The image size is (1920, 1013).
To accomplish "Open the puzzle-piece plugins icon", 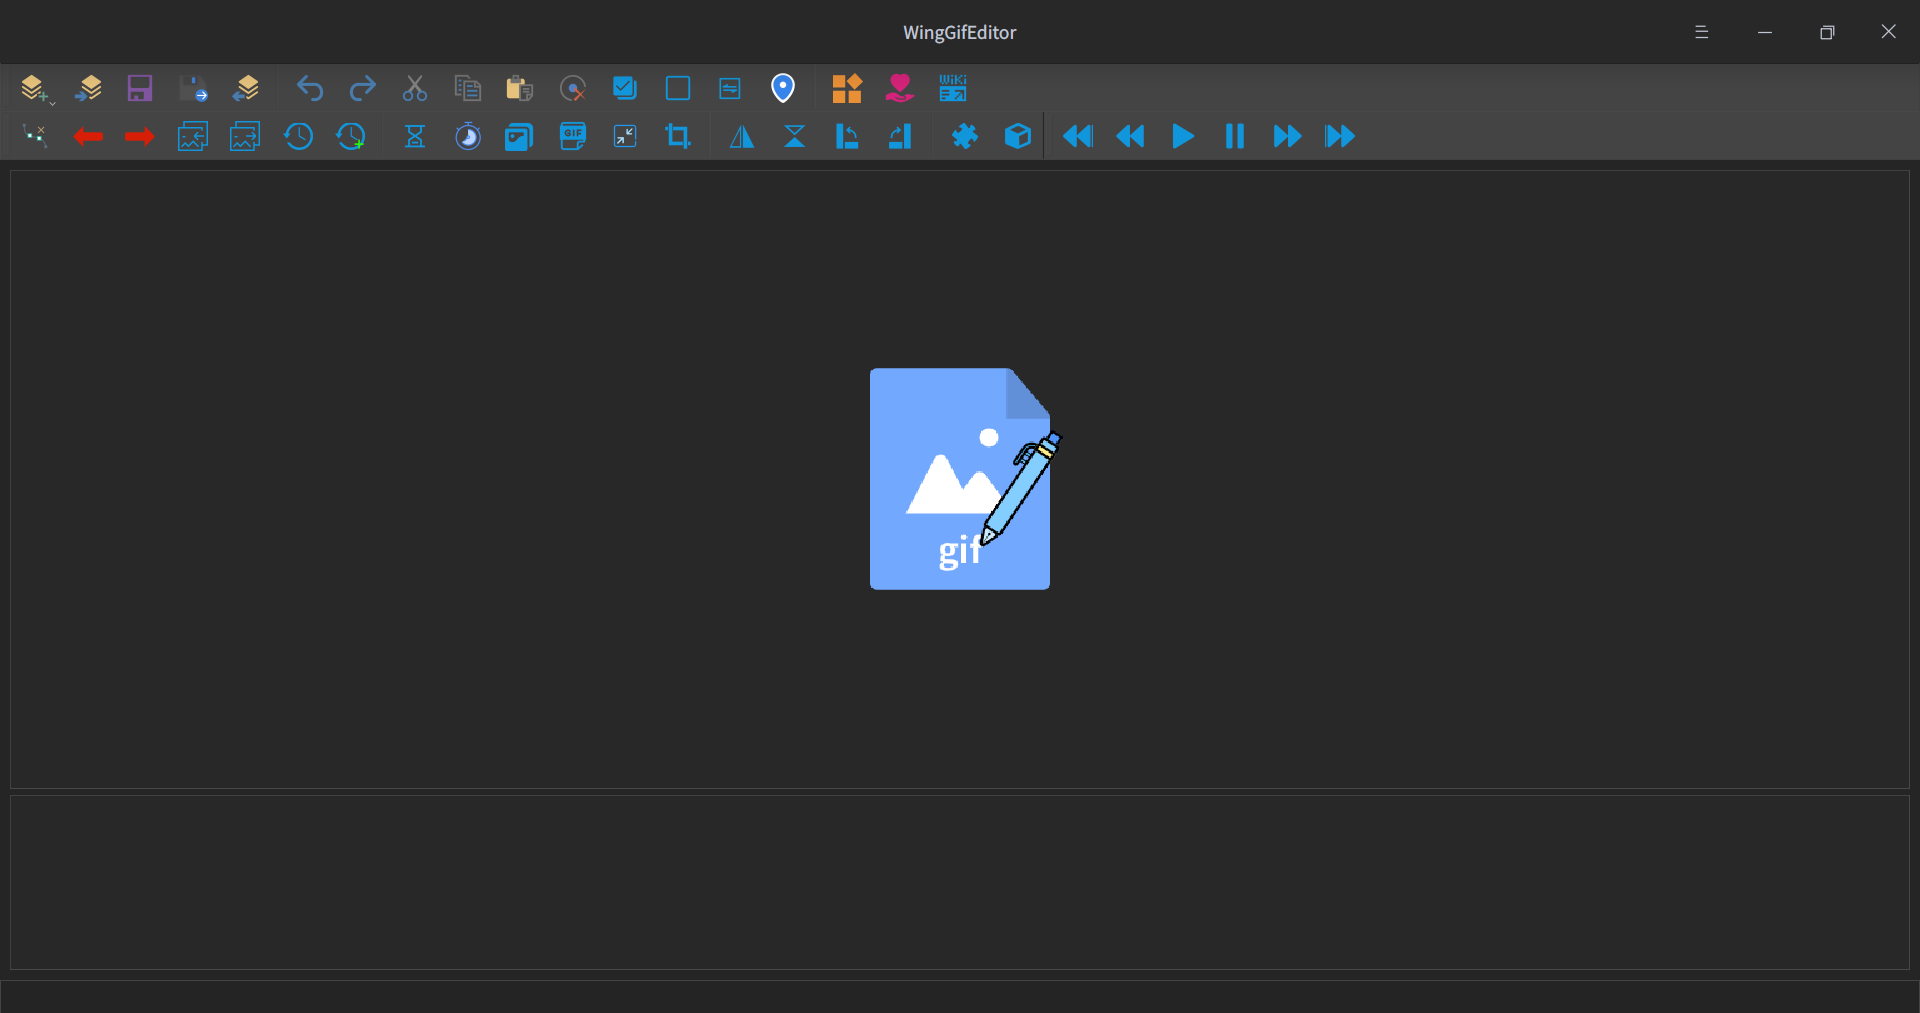I will pos(965,136).
